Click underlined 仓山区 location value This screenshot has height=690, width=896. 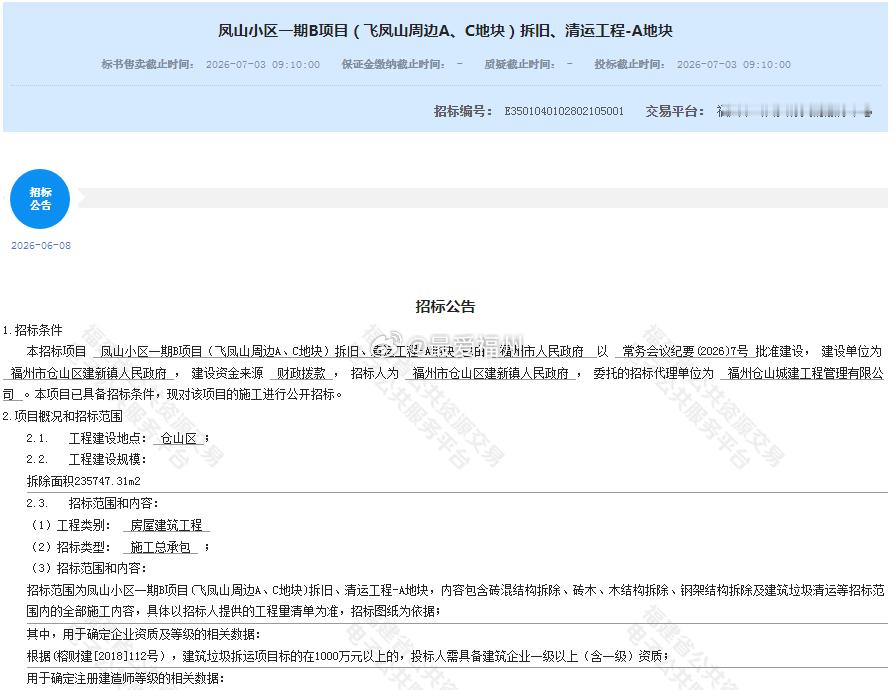pyautogui.click(x=178, y=439)
